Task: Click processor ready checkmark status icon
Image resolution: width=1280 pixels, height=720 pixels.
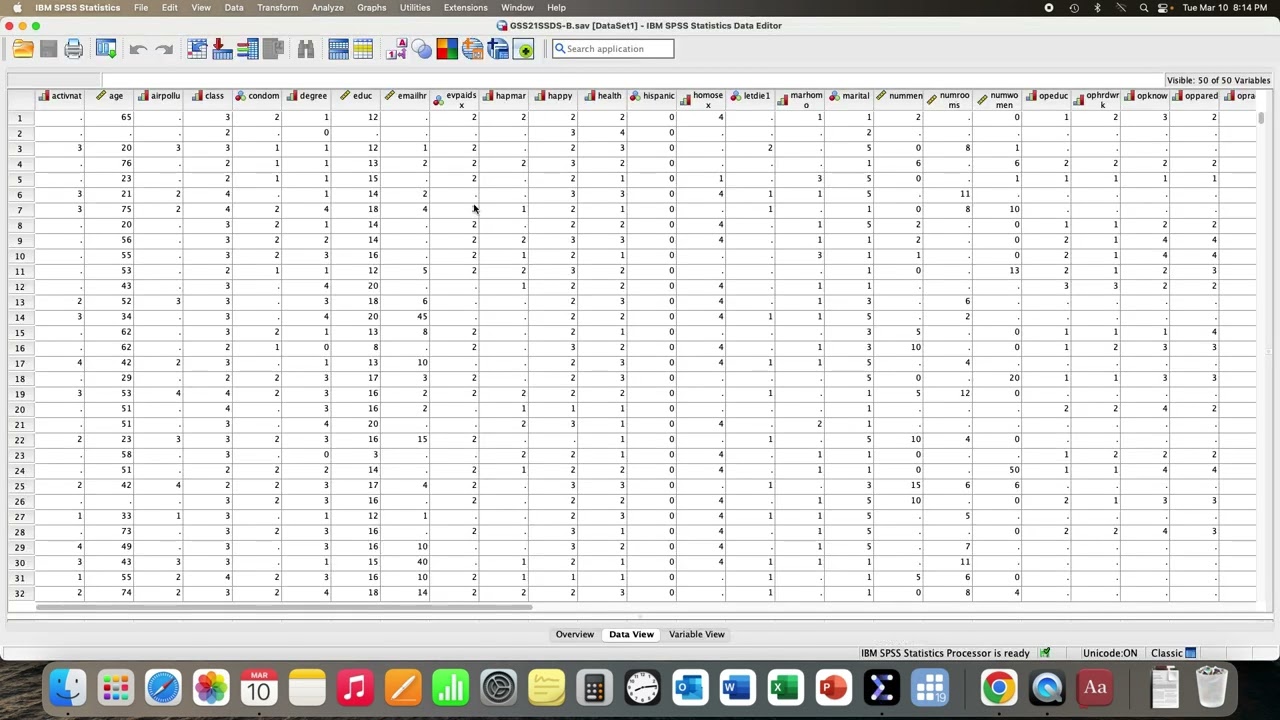Action: (1045, 653)
